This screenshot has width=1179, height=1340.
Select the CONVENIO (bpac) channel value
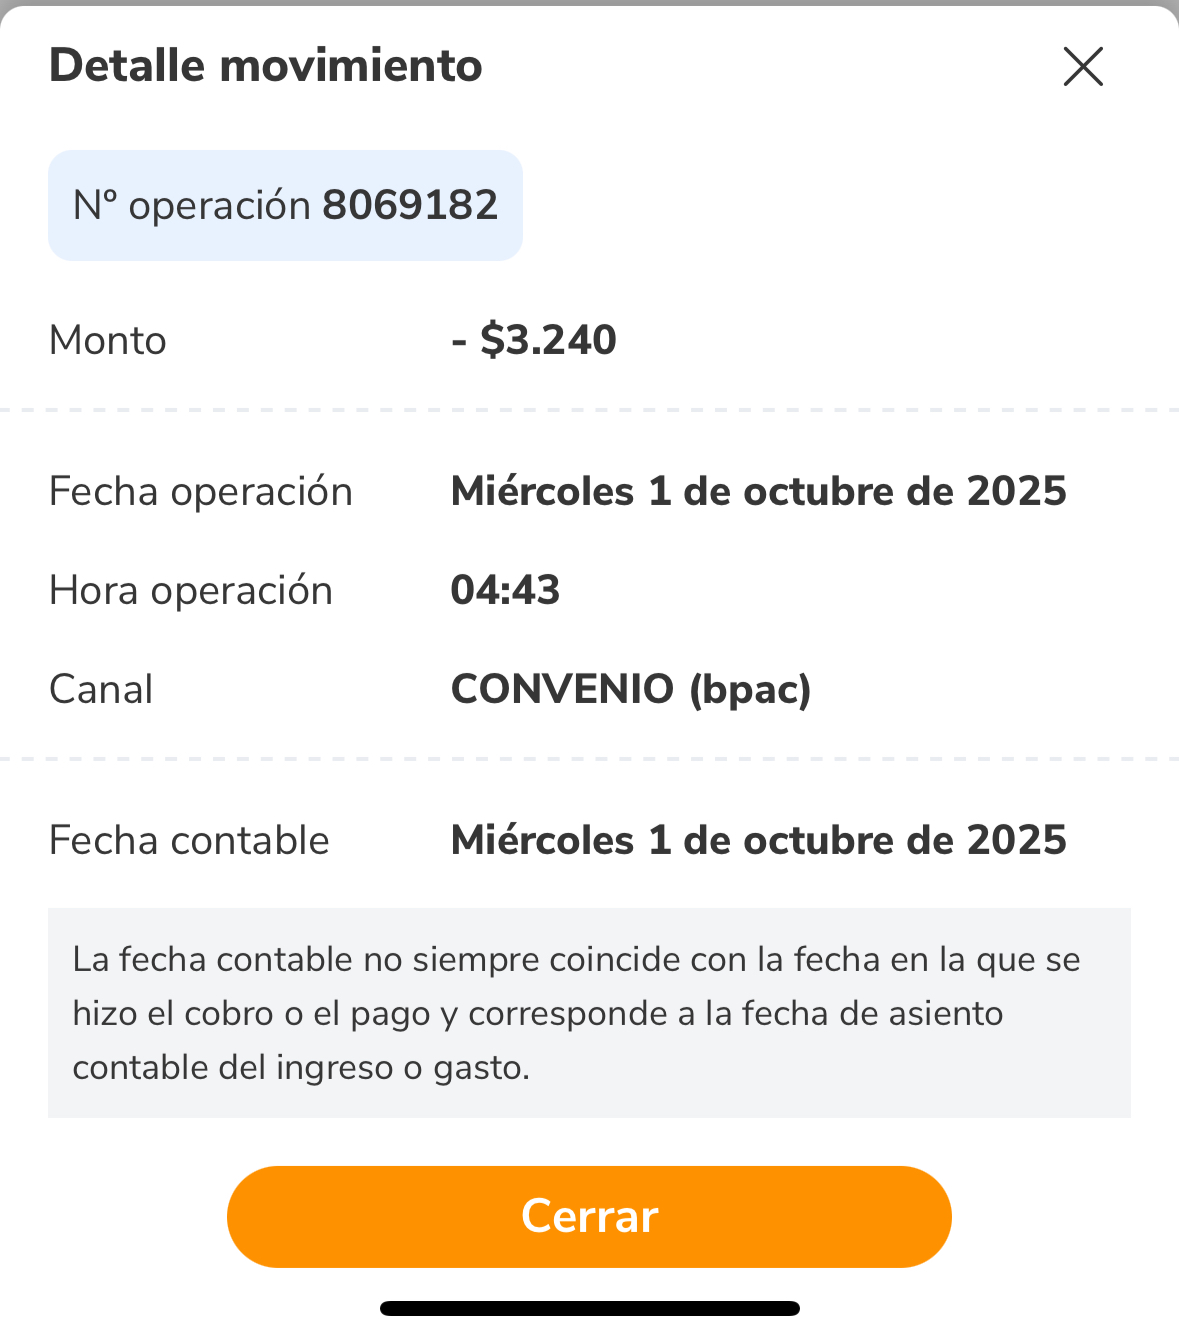pyautogui.click(x=630, y=690)
